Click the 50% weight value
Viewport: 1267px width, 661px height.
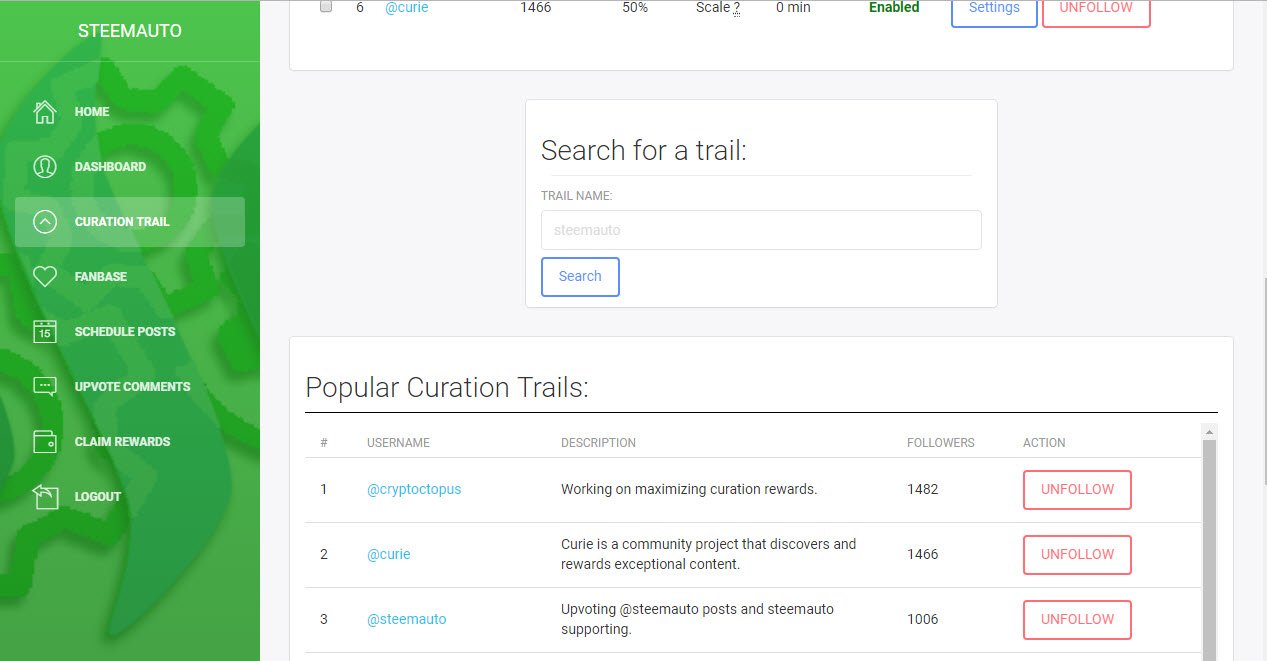coord(634,7)
